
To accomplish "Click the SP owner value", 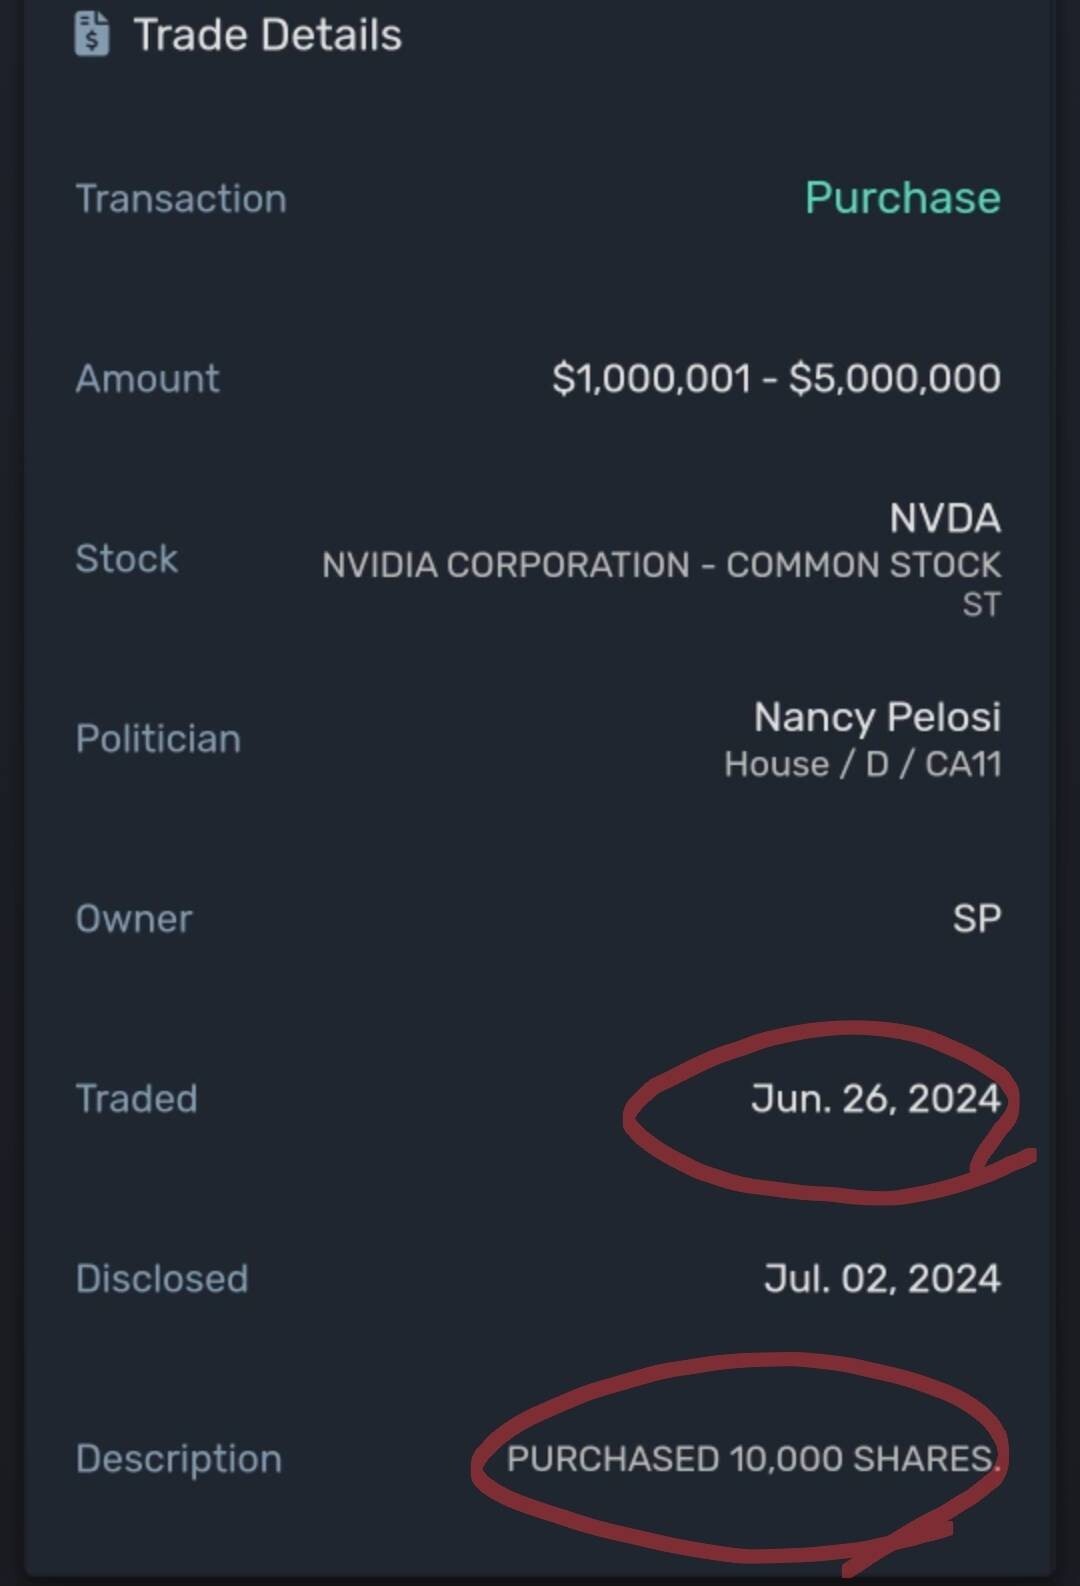I will pos(976,919).
